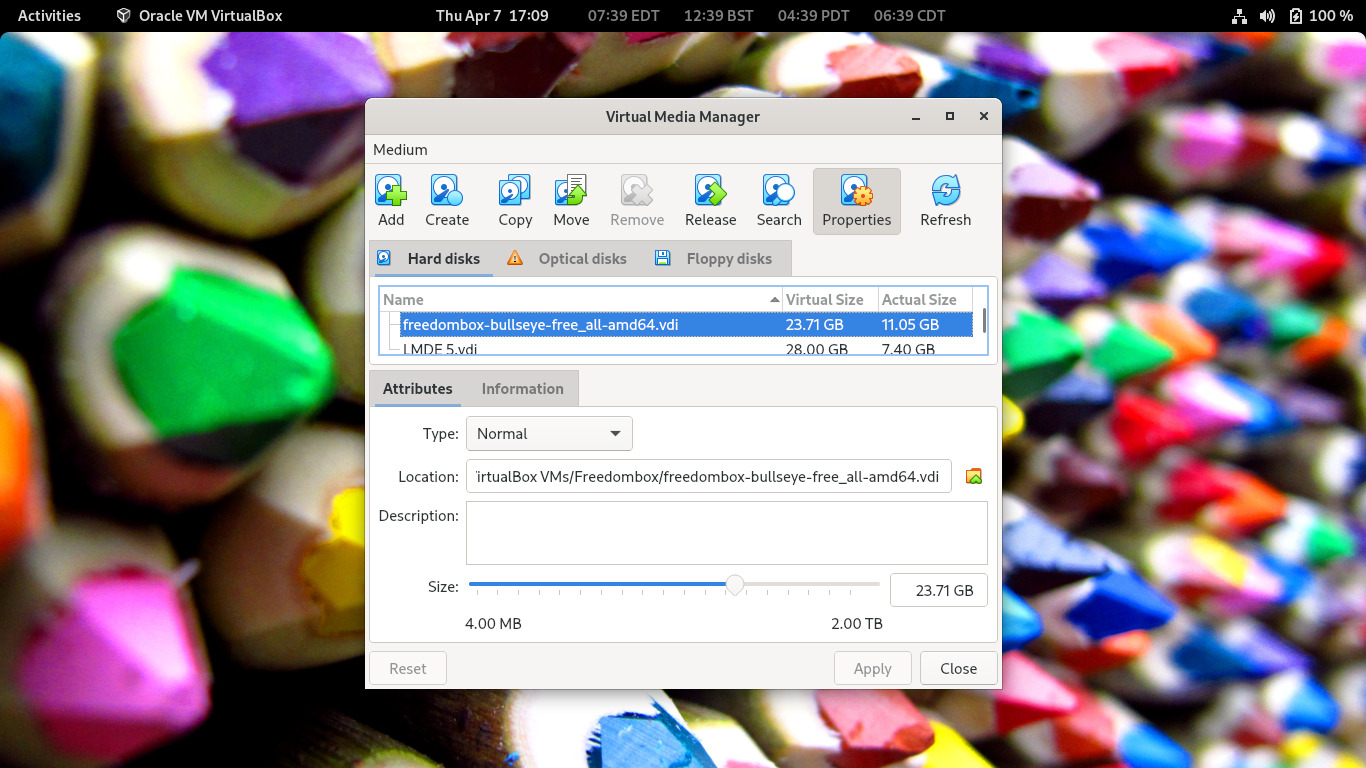Screen dimensions: 1366x768
Task: Switch to the Floppy disks tab
Action: coord(714,258)
